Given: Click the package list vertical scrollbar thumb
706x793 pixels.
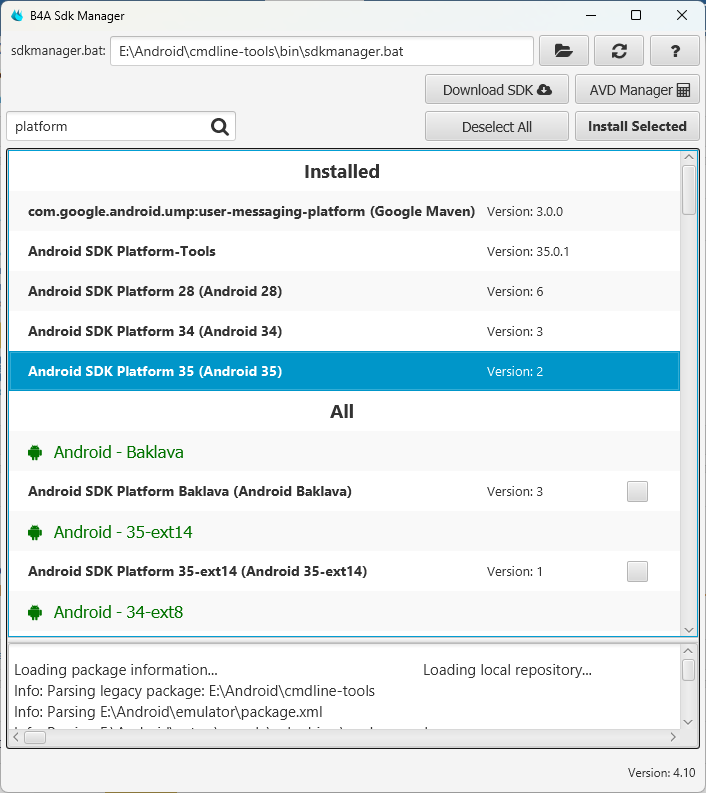Looking at the screenshot, I should [x=688, y=189].
